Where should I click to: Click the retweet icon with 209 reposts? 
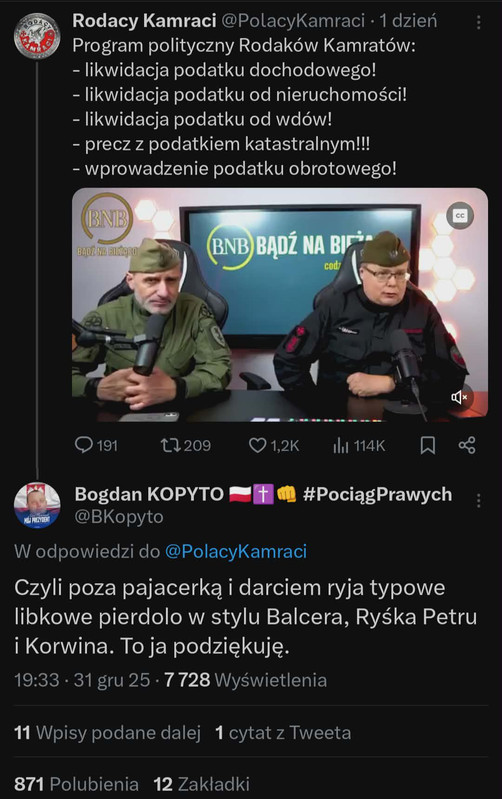click(186, 445)
